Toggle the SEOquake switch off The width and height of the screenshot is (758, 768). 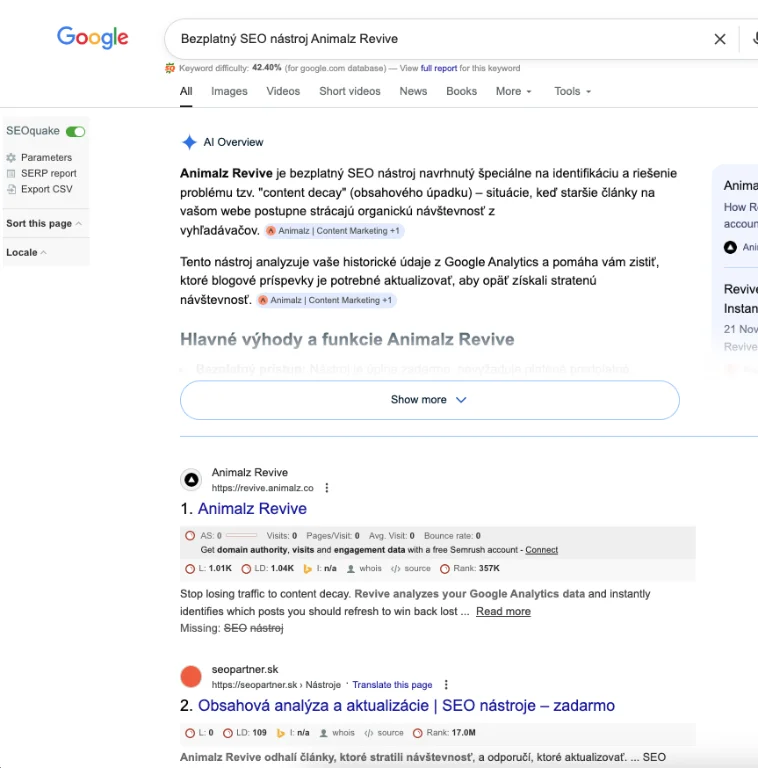click(75, 131)
